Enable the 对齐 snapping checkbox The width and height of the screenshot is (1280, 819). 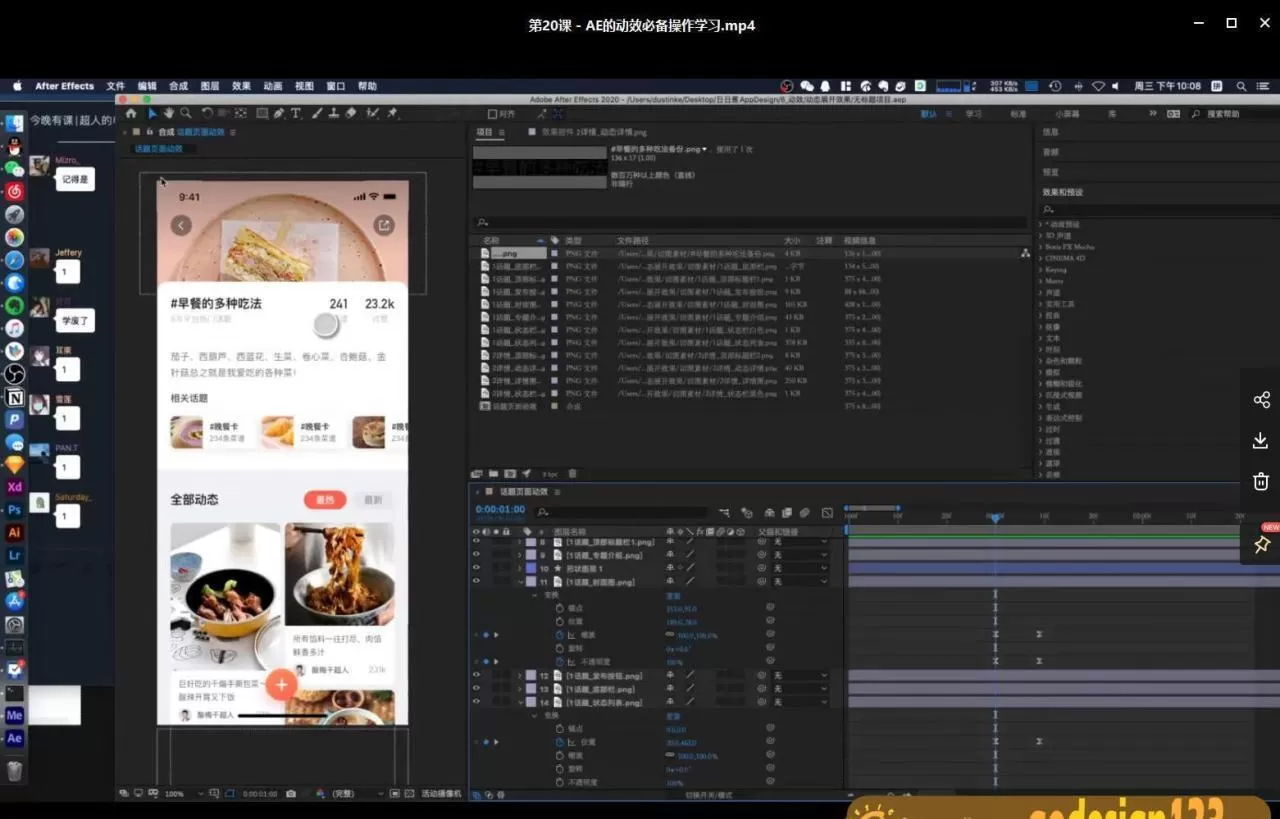[x=492, y=114]
